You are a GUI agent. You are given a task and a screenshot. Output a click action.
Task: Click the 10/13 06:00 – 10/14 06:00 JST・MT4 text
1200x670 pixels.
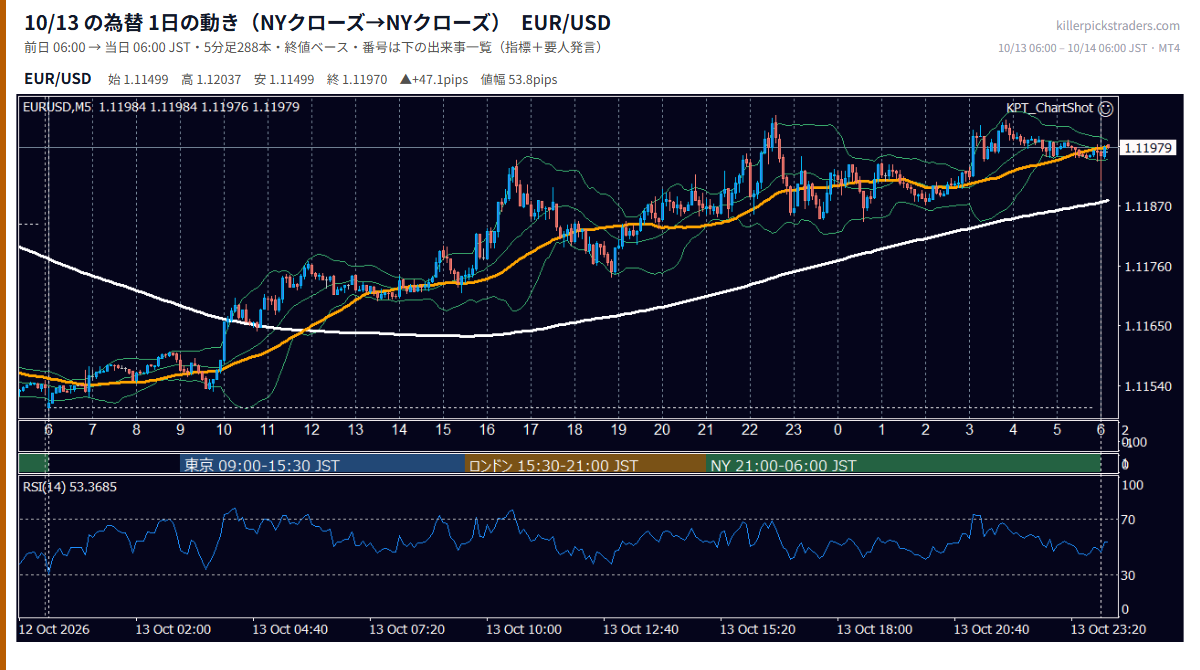tap(1089, 48)
